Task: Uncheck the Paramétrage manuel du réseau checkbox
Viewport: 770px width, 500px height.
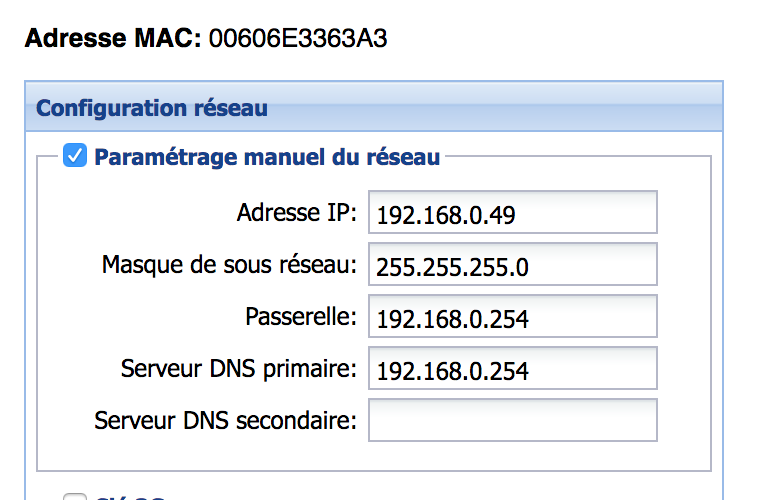Action: click(75, 155)
